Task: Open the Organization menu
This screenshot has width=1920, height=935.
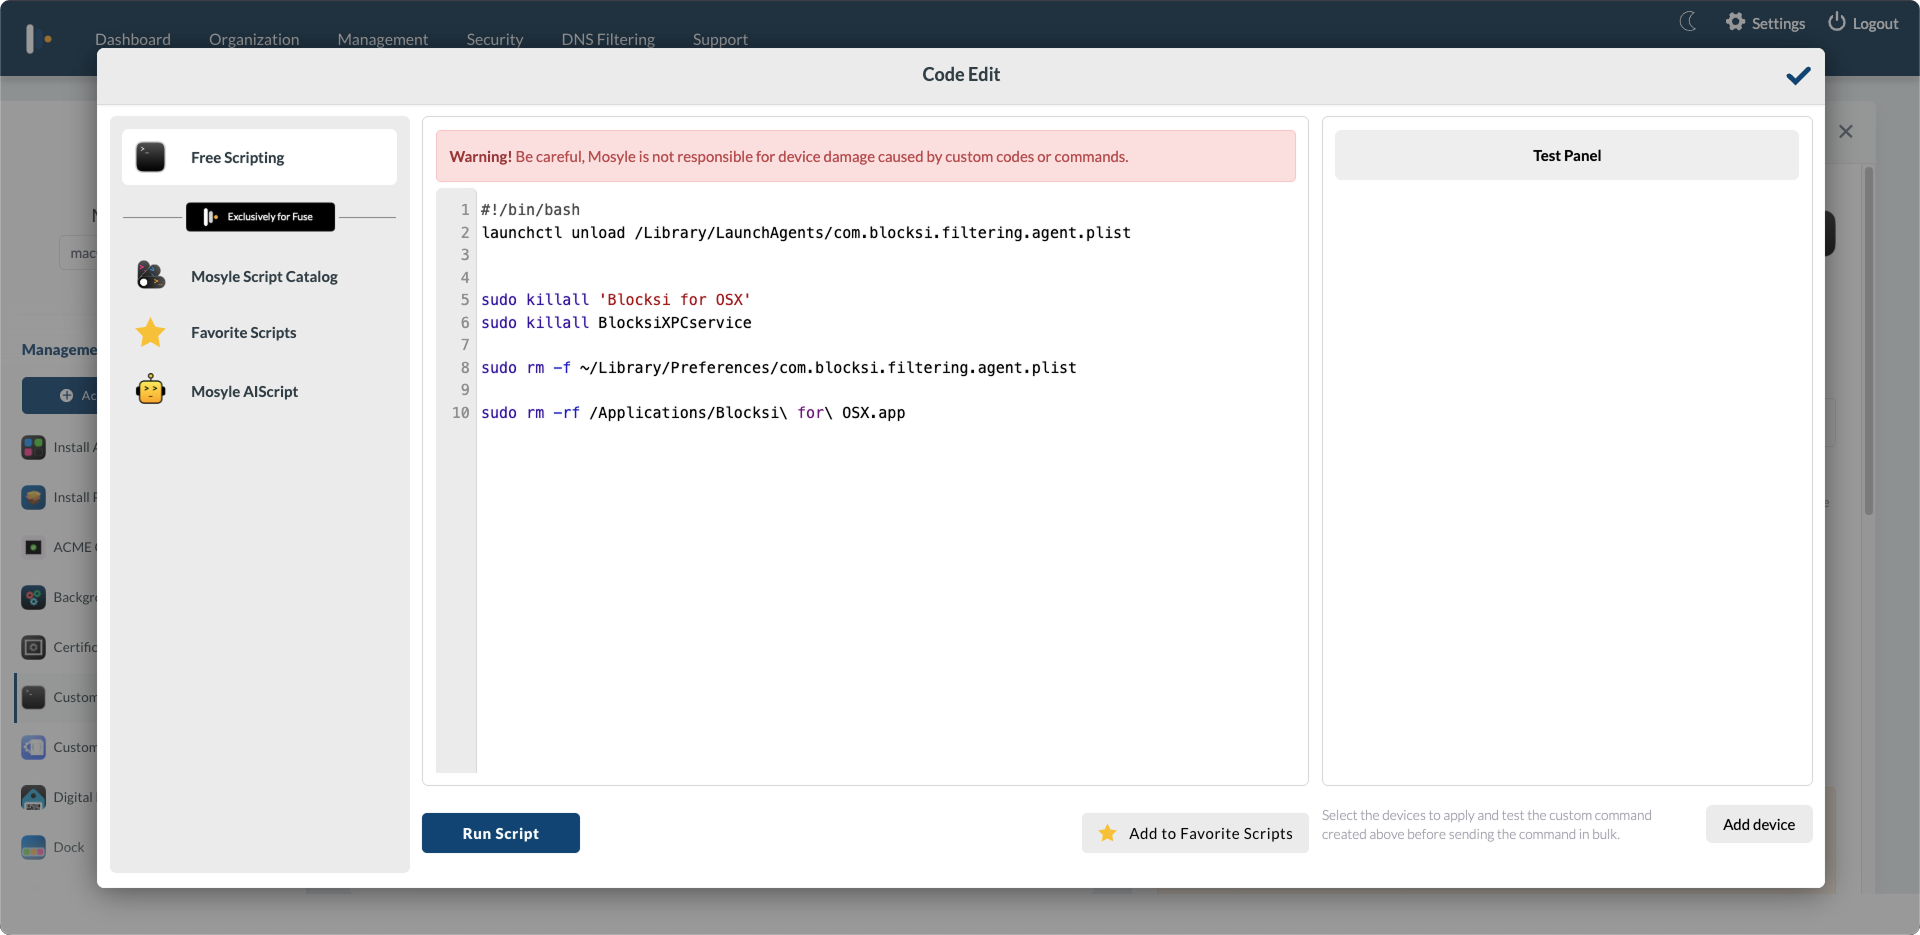Action: coord(254,39)
